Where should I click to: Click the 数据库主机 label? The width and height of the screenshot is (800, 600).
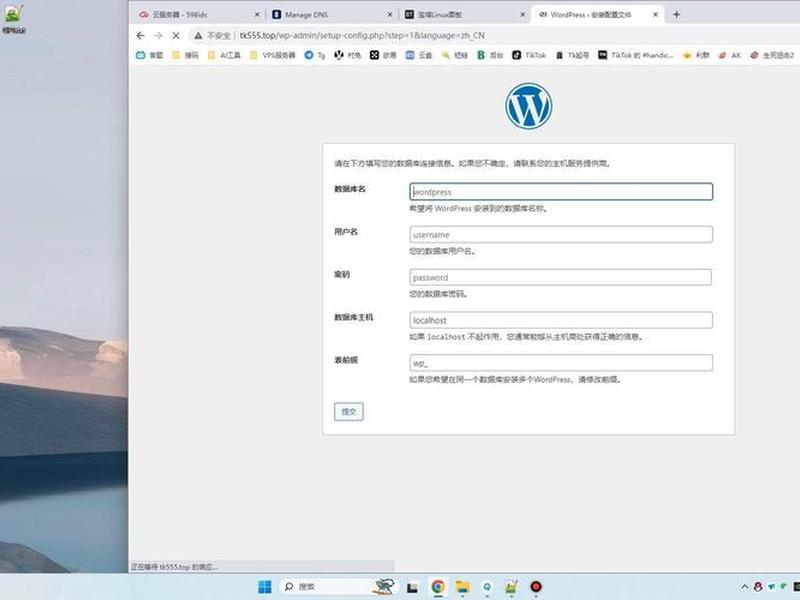(354, 317)
